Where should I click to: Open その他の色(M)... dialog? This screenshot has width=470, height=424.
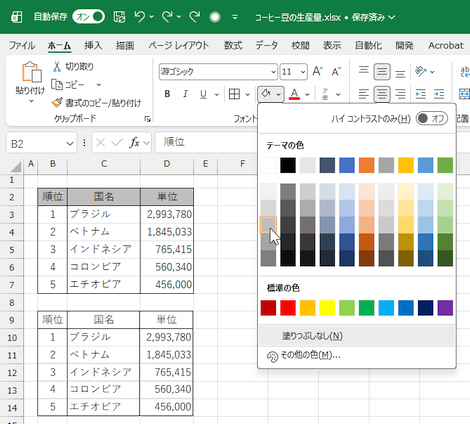tap(357, 355)
